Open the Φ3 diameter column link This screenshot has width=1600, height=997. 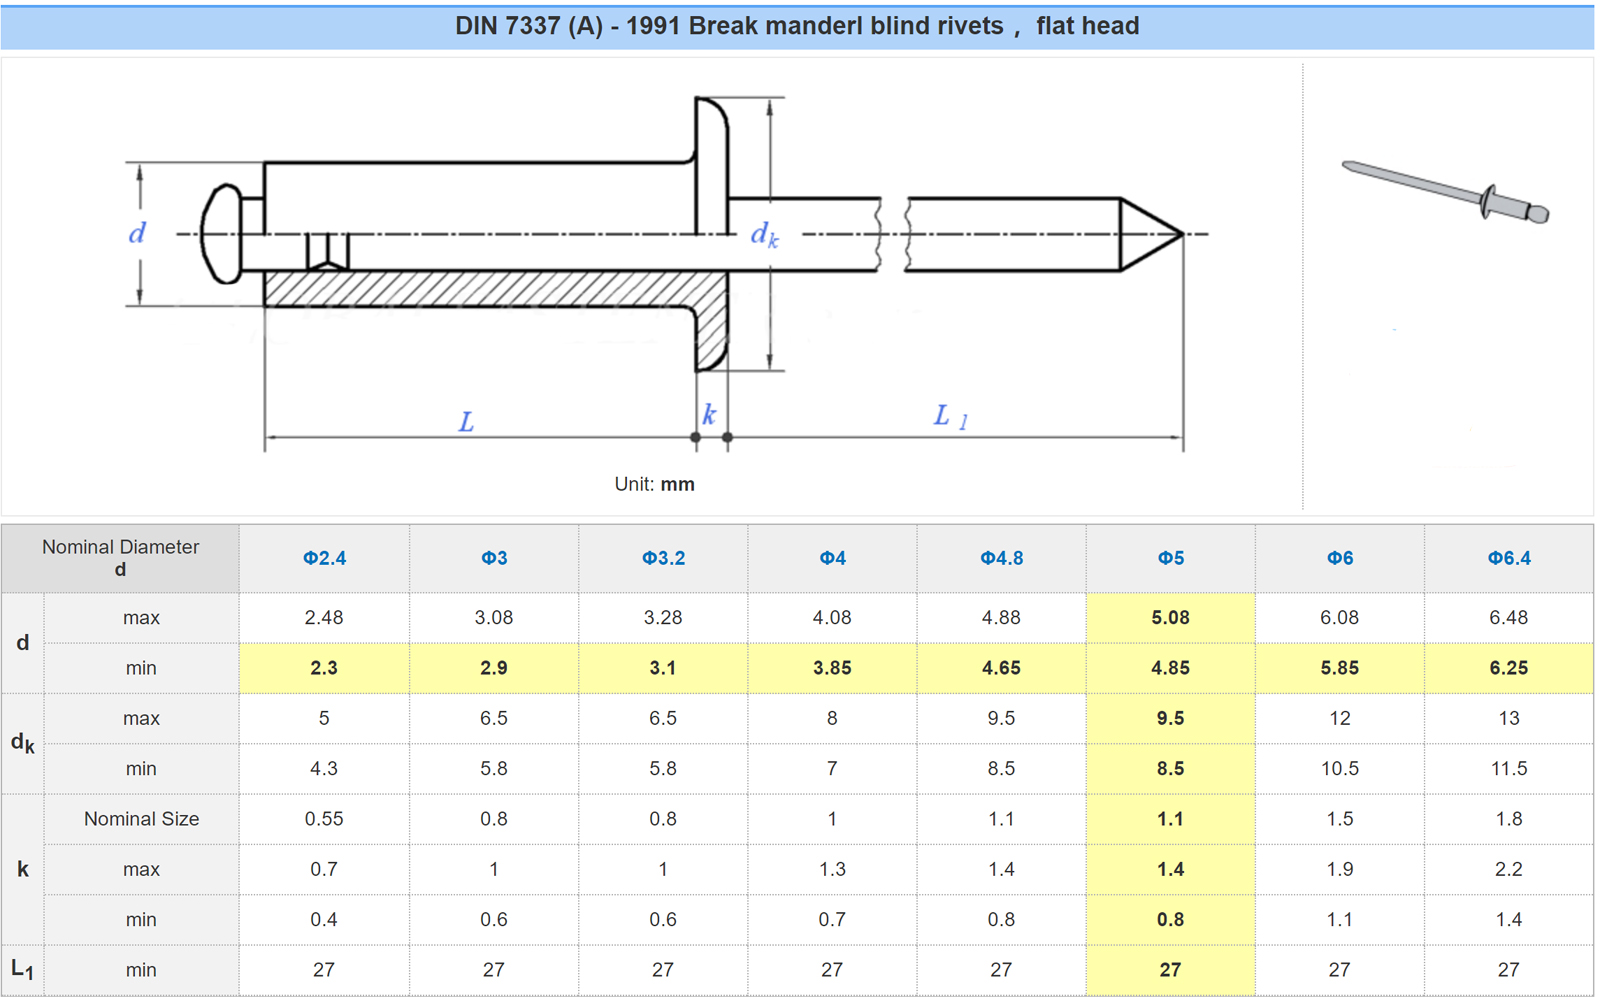coord(494,558)
